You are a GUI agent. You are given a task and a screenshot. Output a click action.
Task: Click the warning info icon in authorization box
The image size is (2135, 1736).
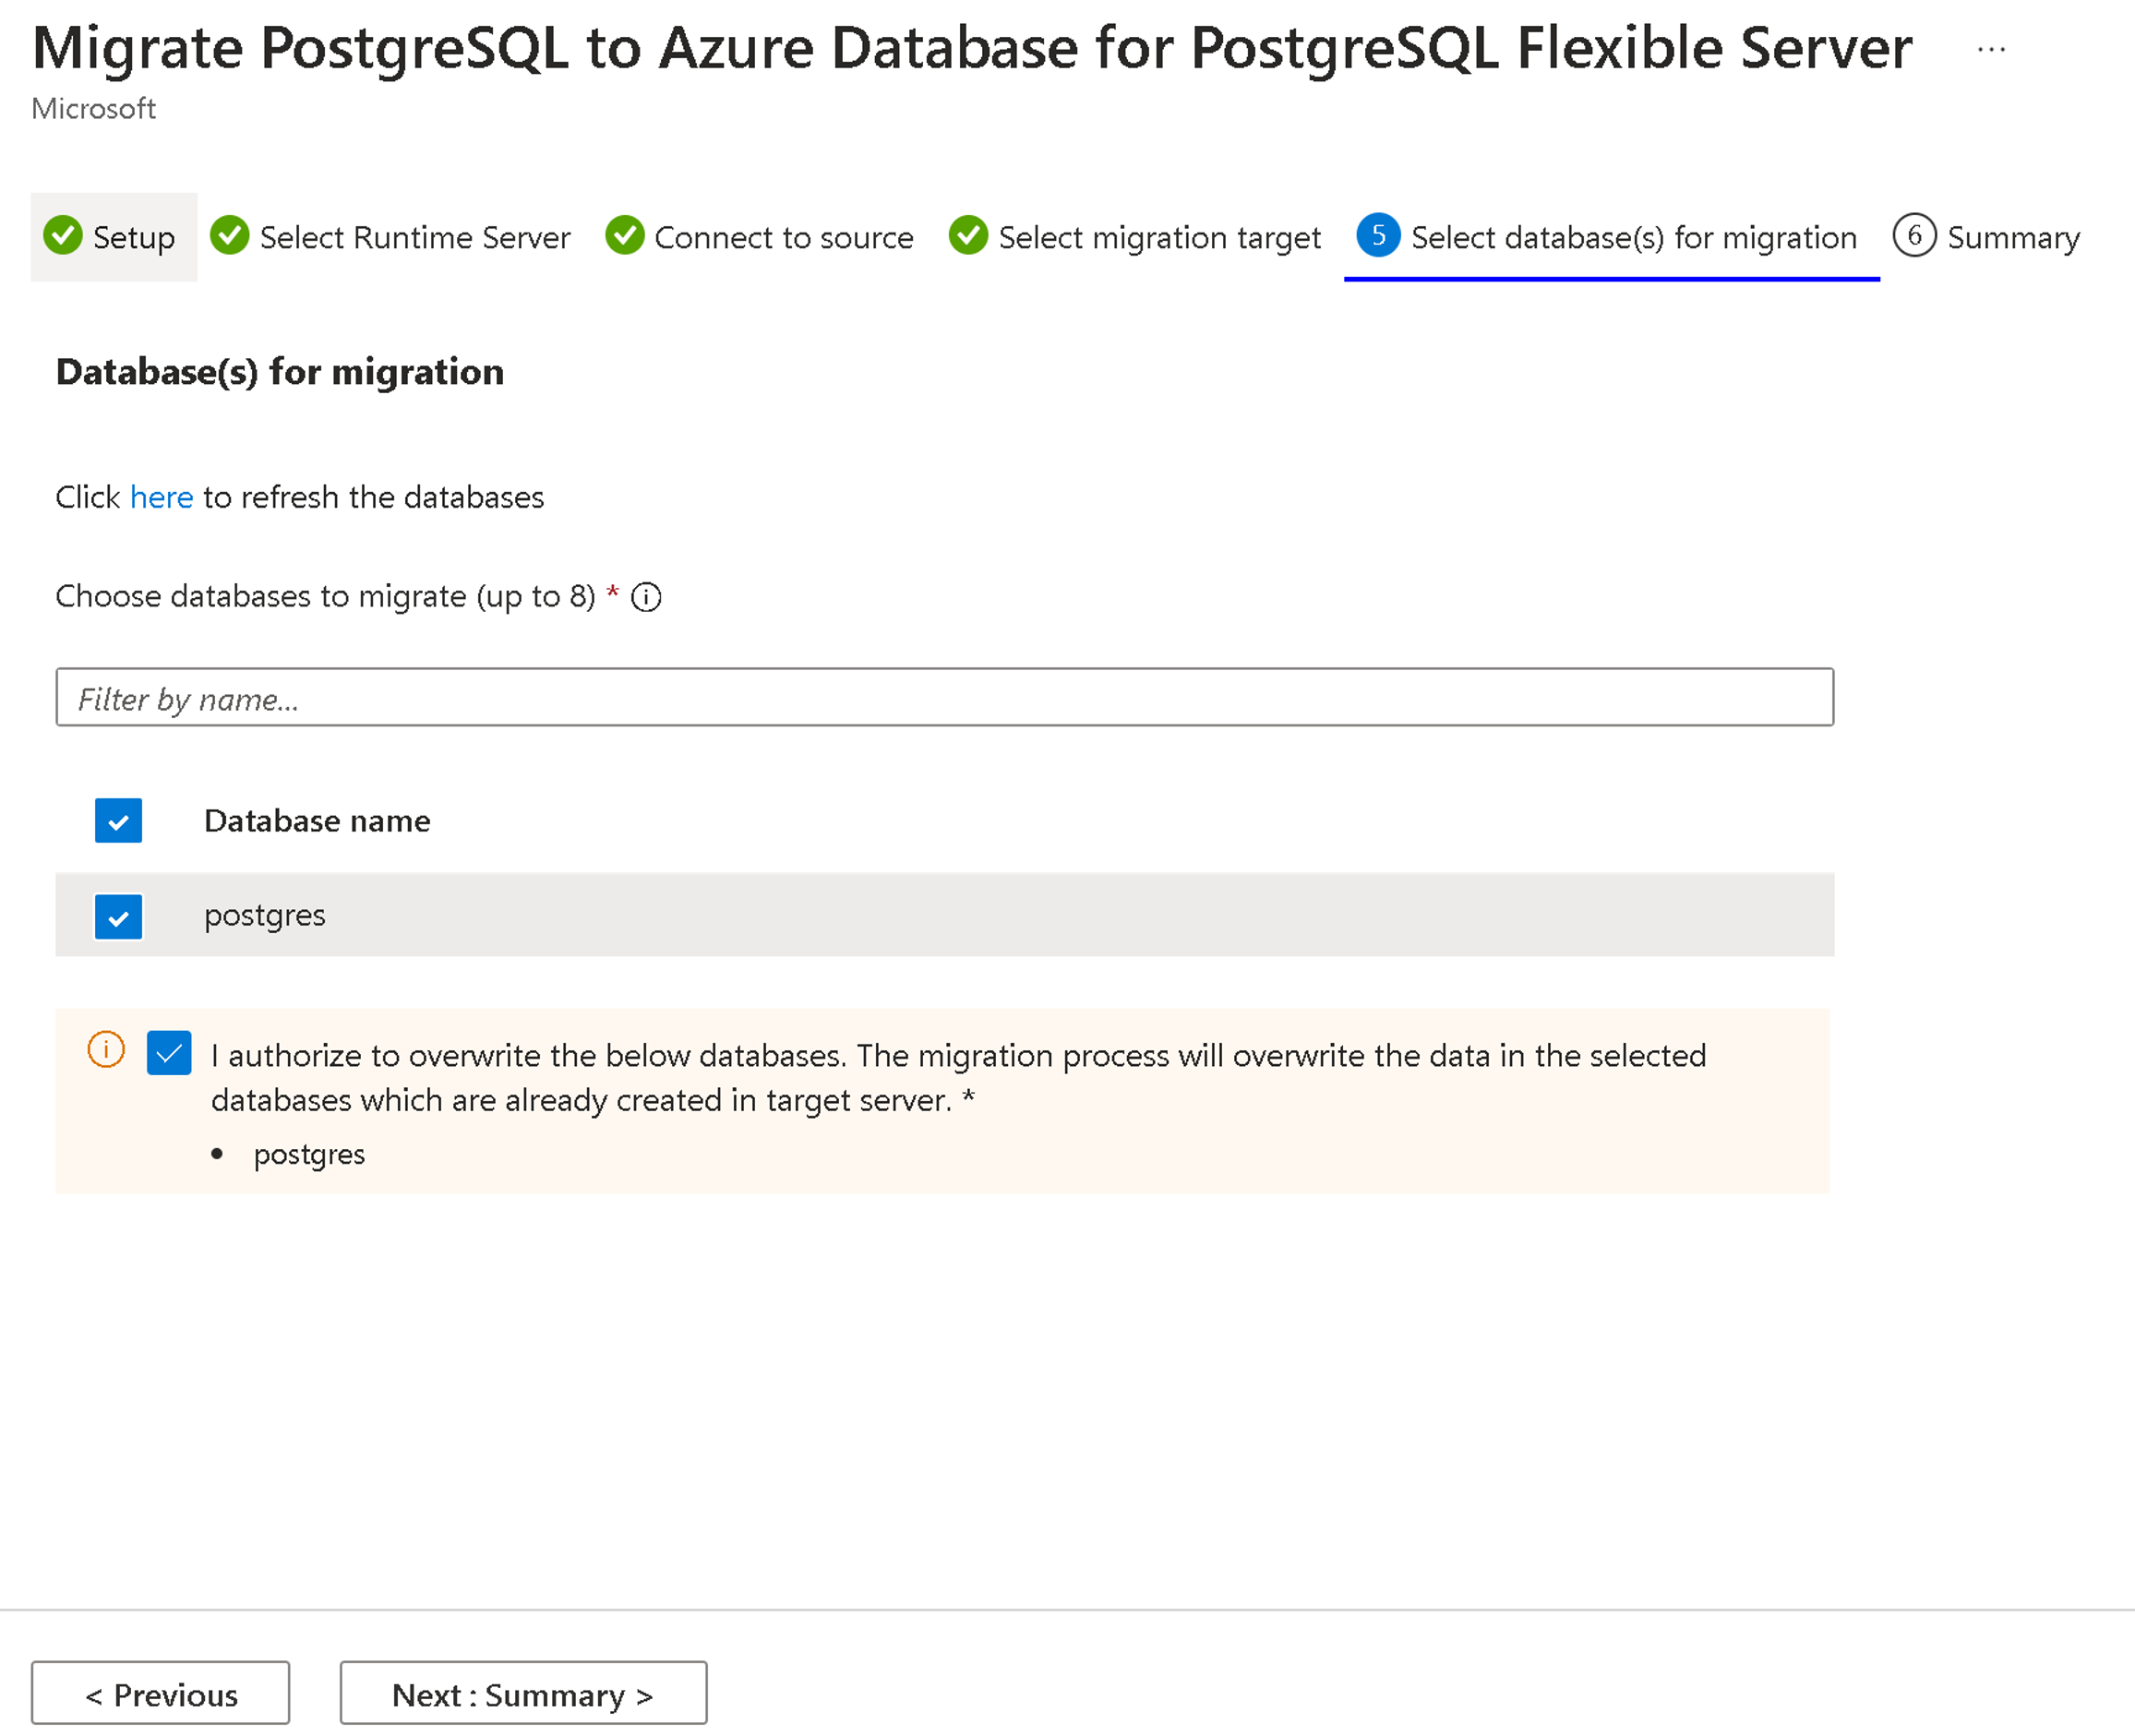[104, 1050]
